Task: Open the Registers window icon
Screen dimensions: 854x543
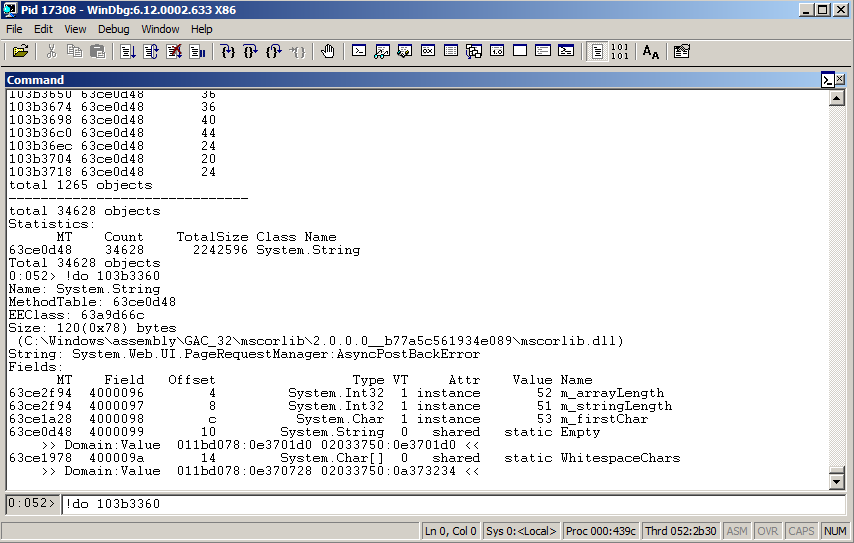Action: tap(427, 51)
